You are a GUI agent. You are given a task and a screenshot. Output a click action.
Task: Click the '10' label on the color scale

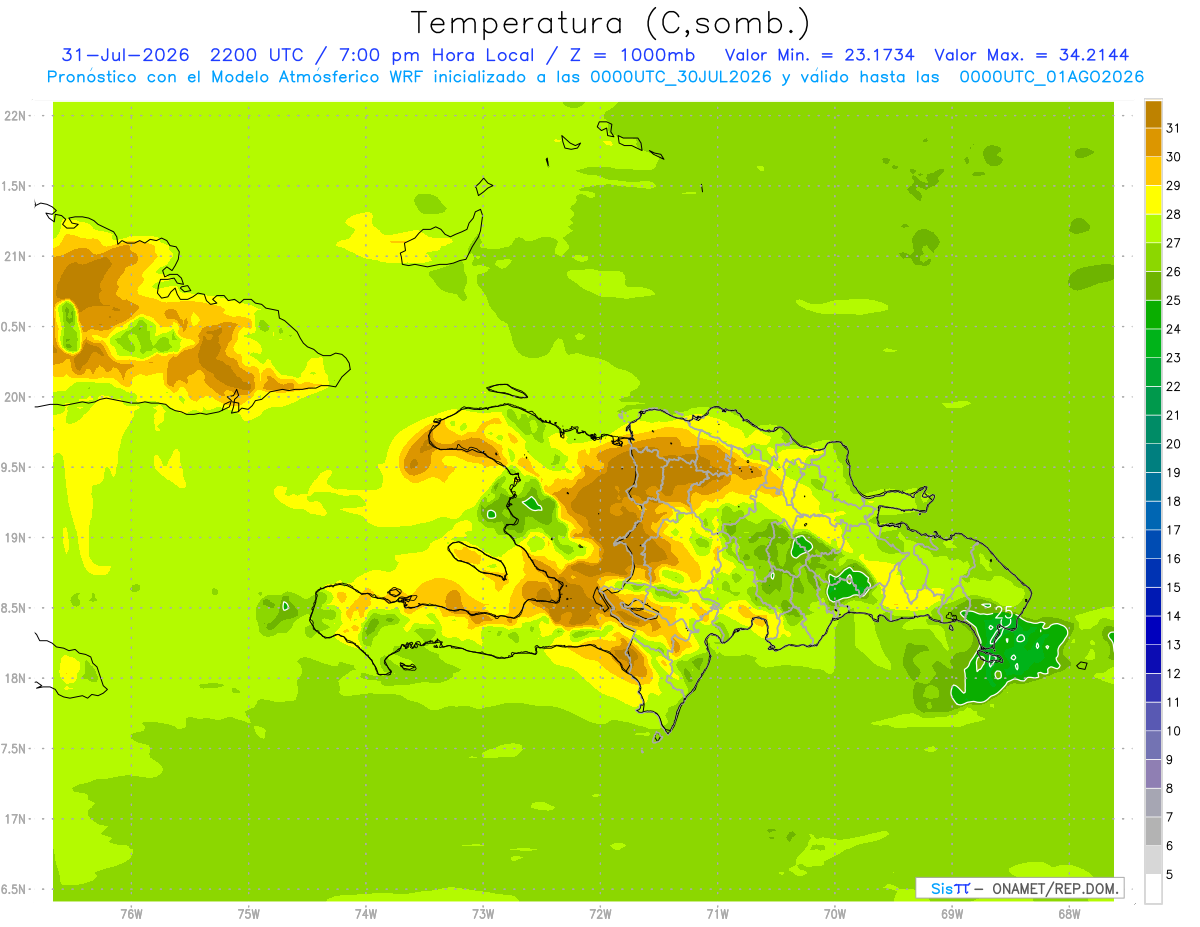(1174, 731)
